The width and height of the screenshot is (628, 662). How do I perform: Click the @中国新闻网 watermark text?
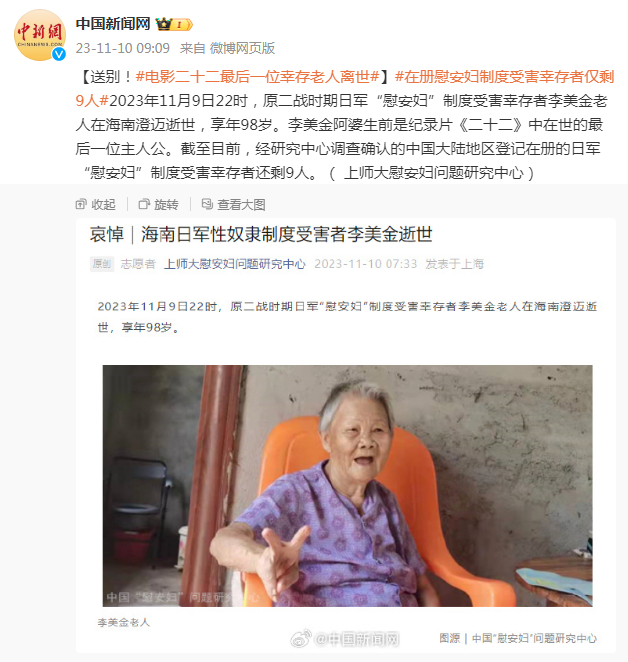coord(357,639)
